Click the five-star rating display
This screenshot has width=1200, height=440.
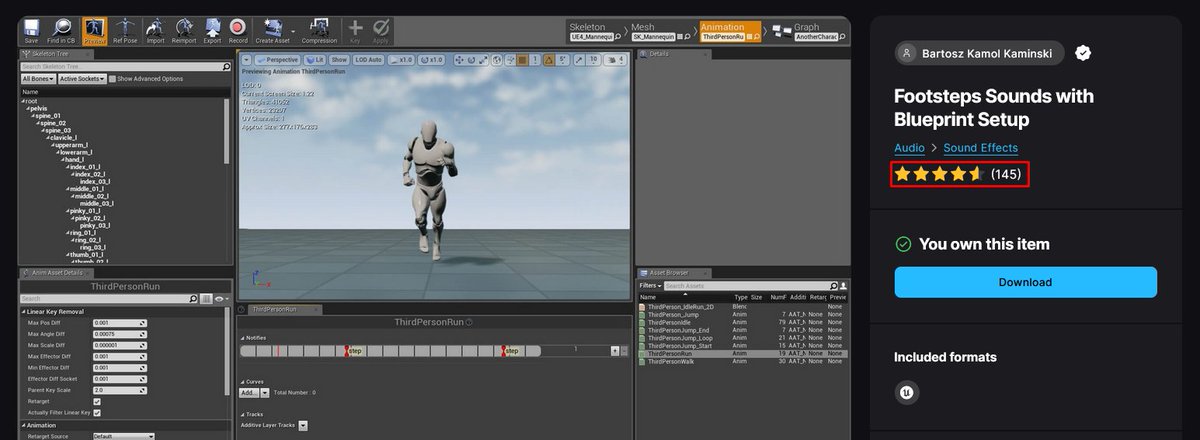[940, 174]
